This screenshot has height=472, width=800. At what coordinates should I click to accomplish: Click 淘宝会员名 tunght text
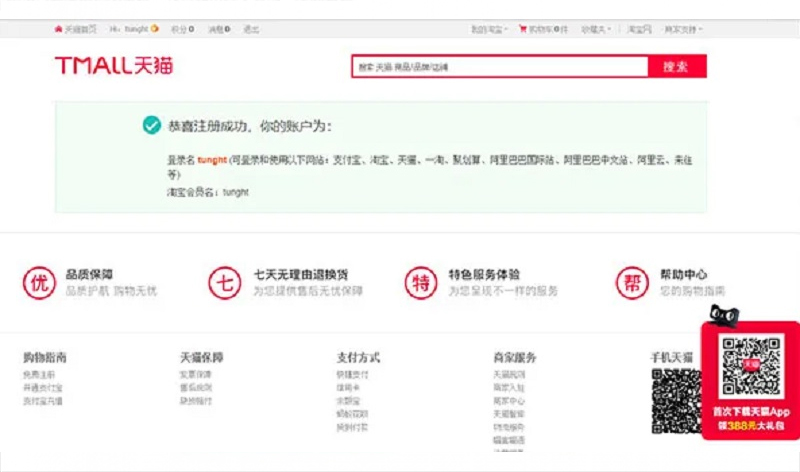coord(208,192)
